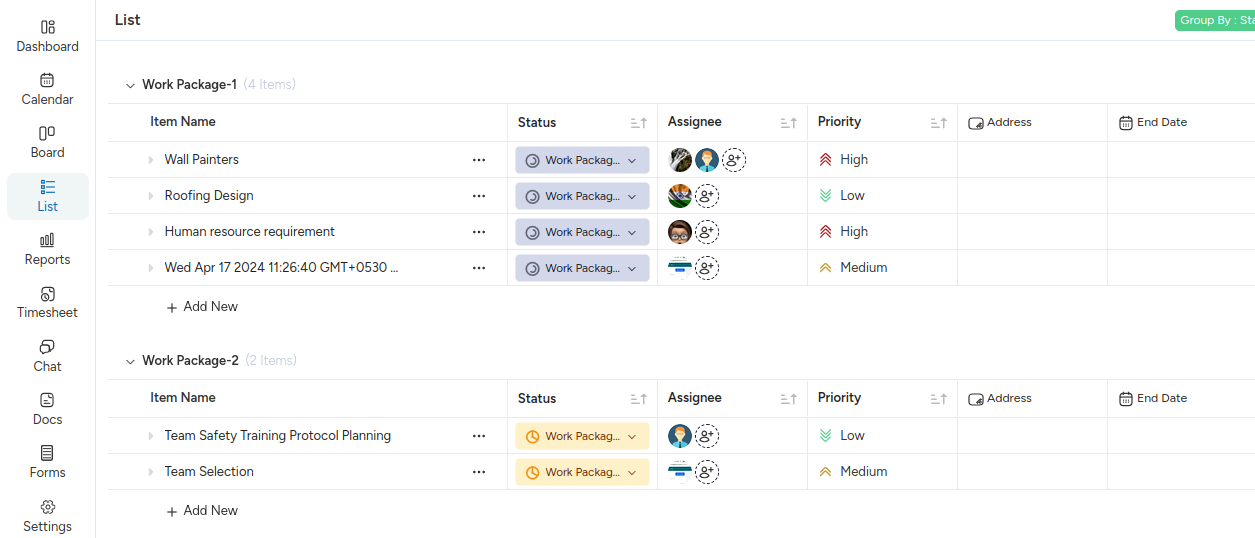Screen dimensions: 1255x538
Task: Open the Chat panel from the sidebar
Action: (x=47, y=356)
